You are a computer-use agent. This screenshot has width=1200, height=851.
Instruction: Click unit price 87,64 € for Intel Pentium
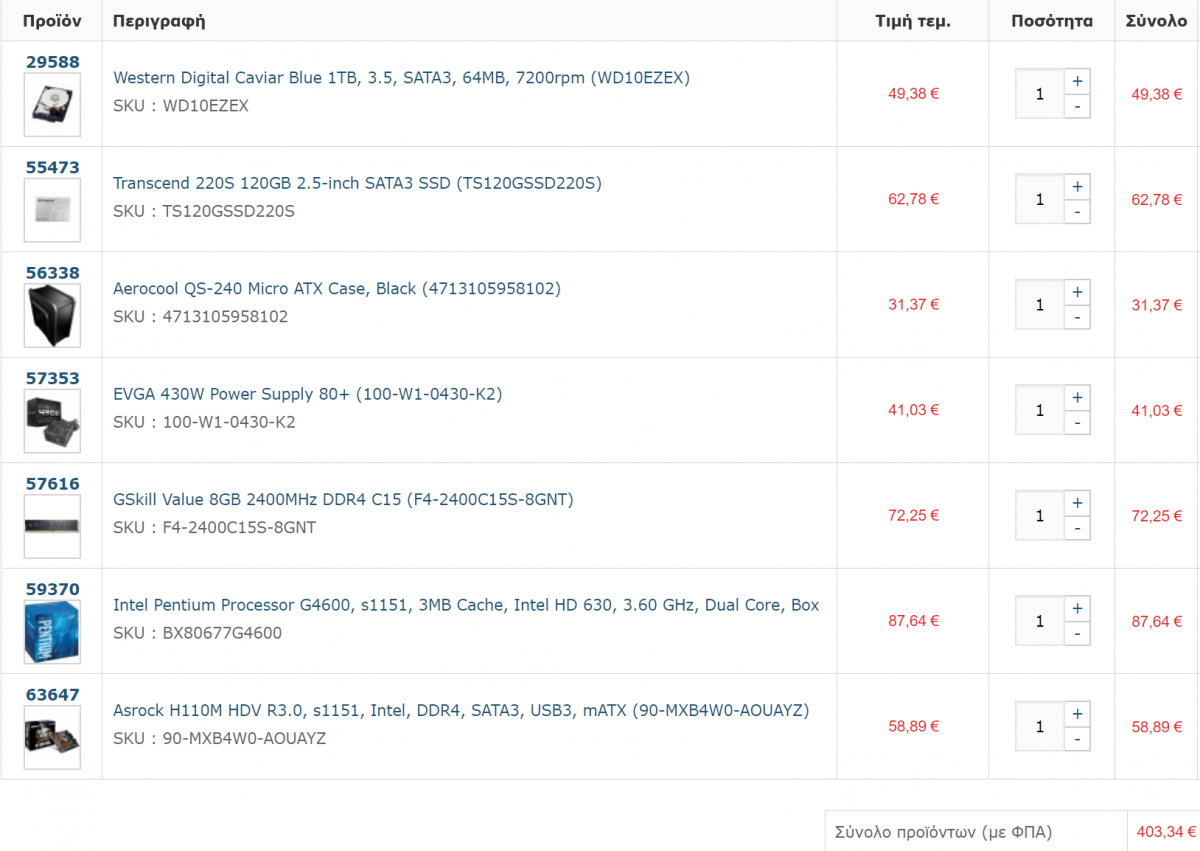913,621
